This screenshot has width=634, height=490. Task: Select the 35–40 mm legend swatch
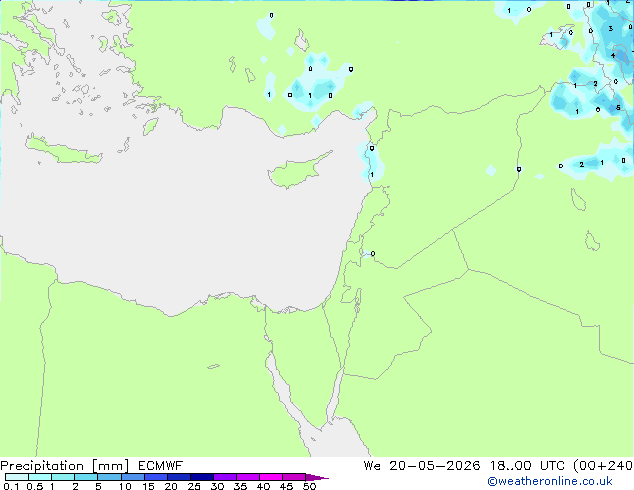point(248,477)
